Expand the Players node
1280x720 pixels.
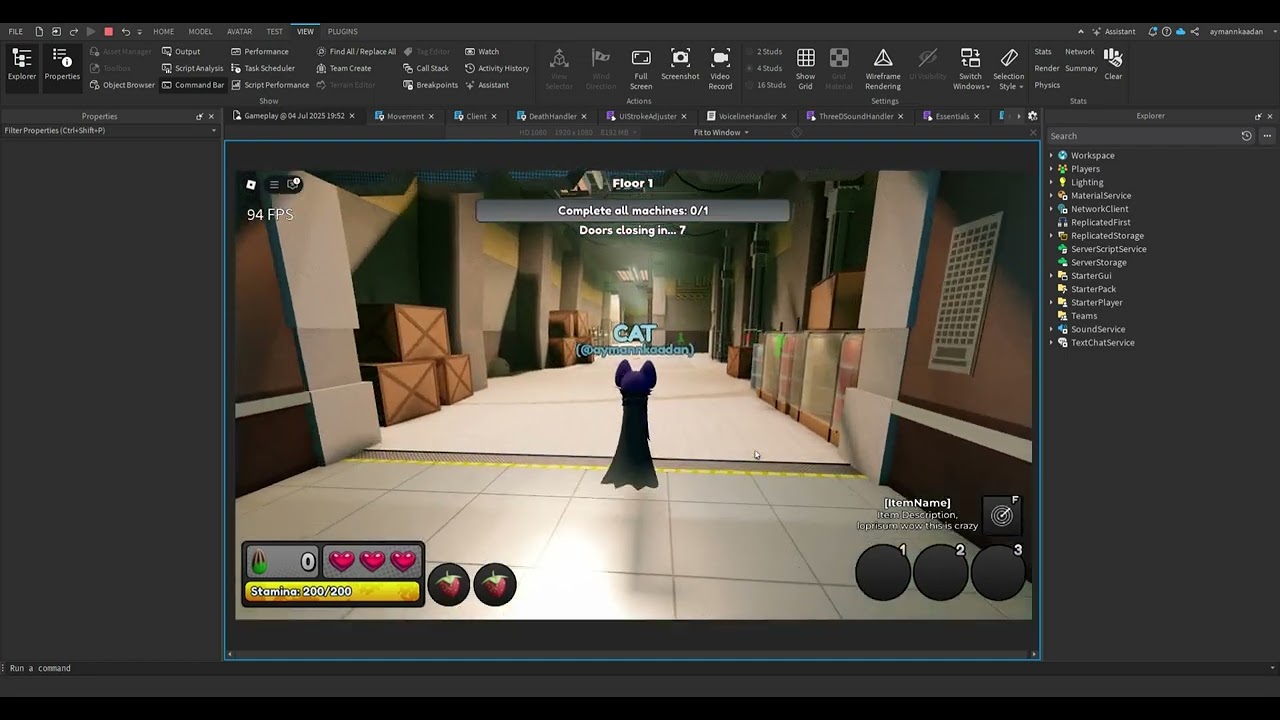point(1051,169)
